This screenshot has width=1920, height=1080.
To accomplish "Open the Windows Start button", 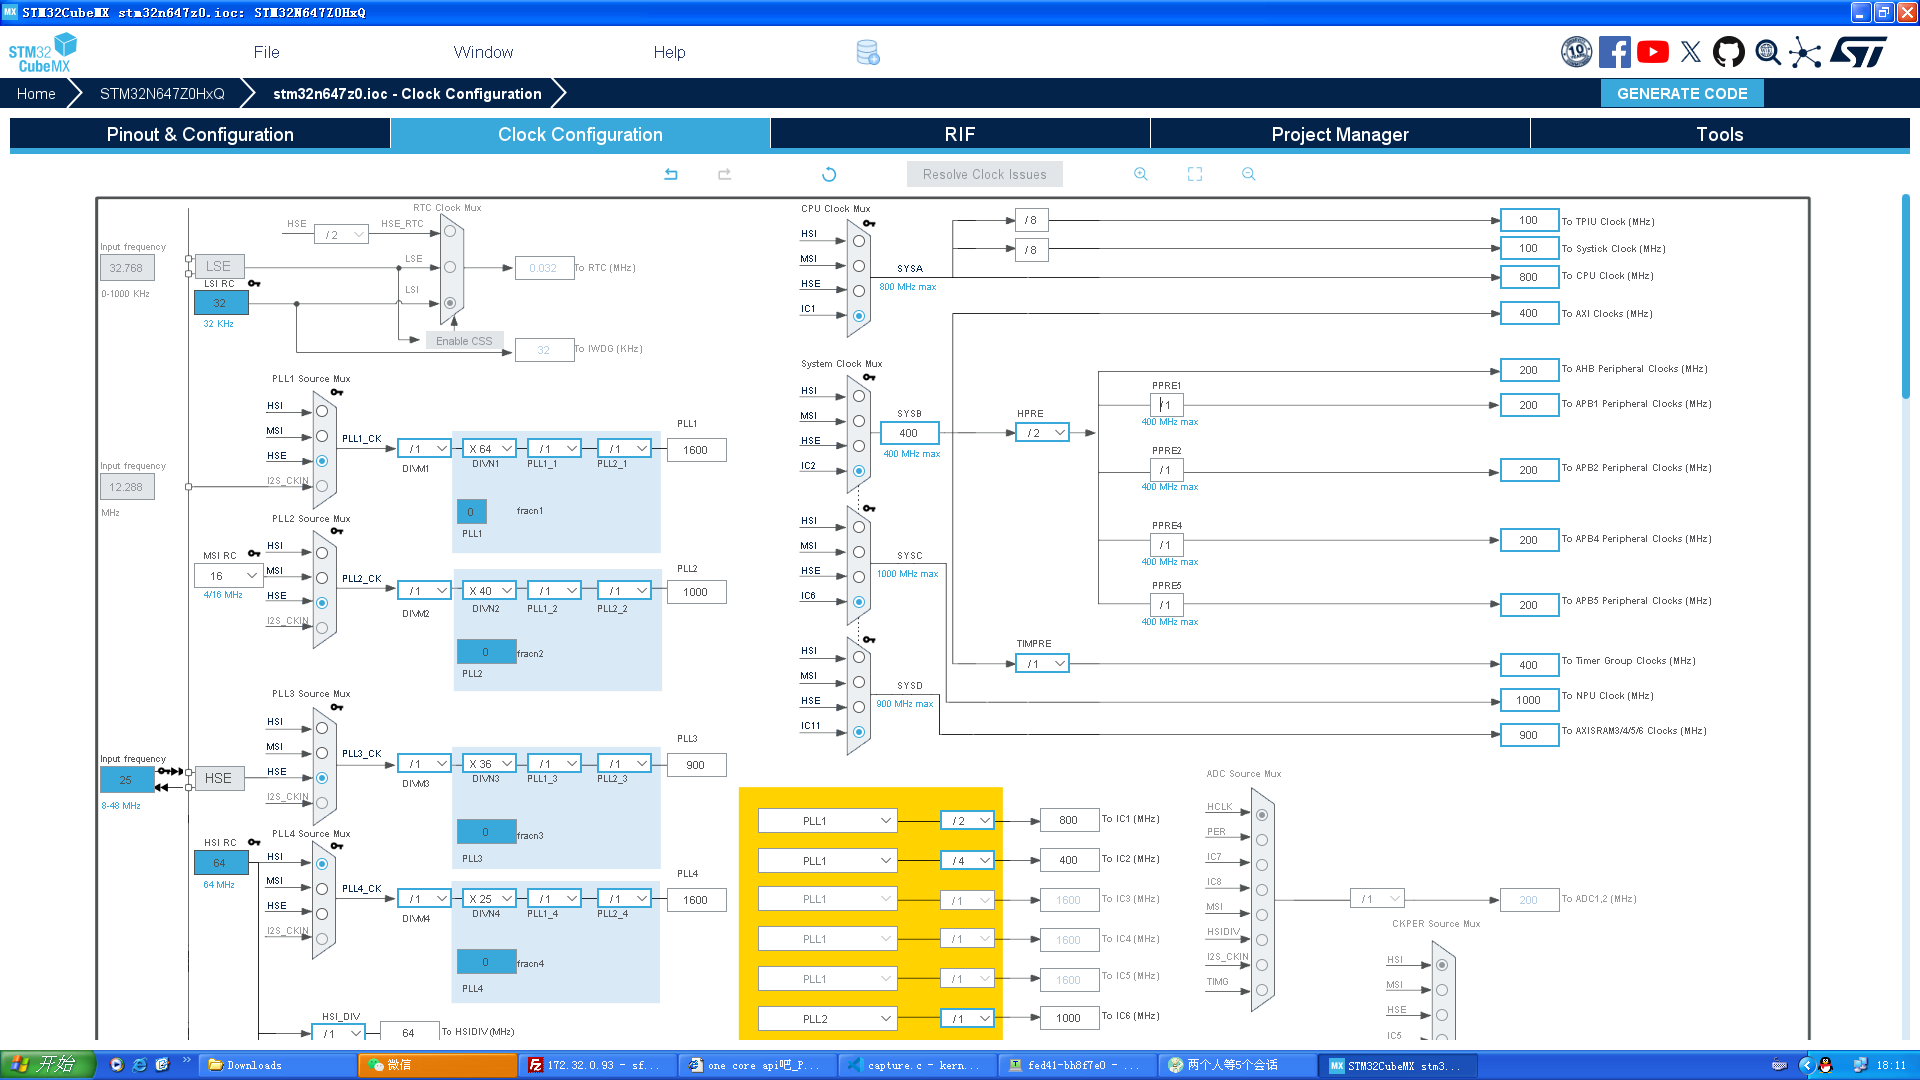I will click(x=47, y=1065).
